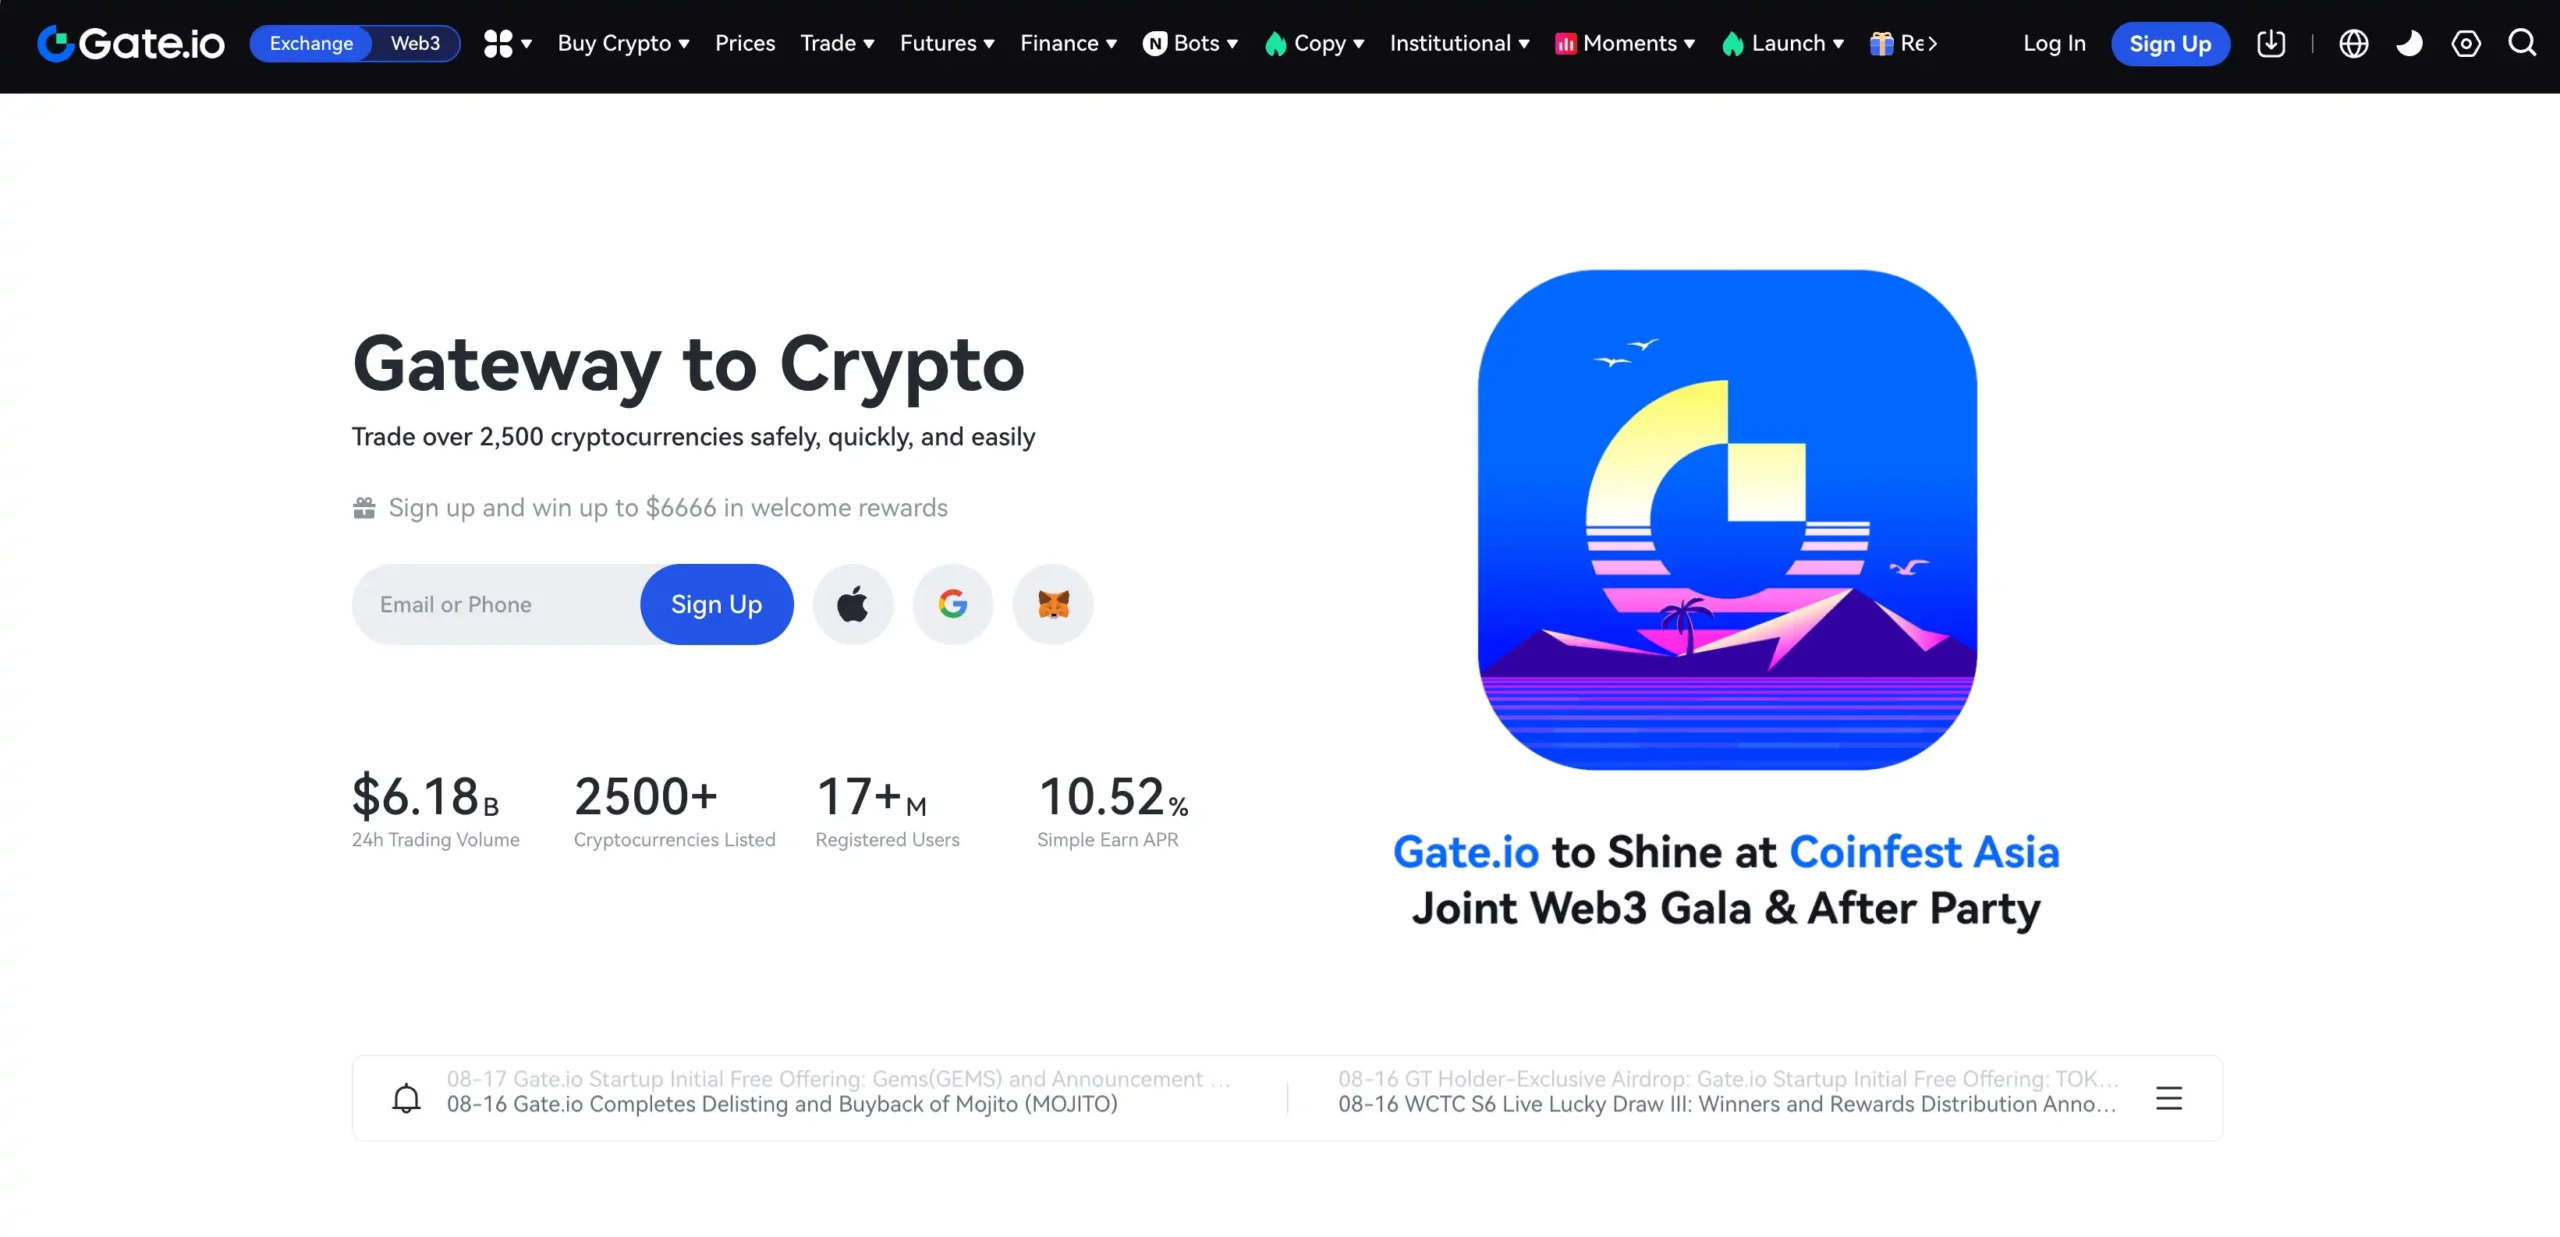Open the download app icon

click(x=2272, y=44)
